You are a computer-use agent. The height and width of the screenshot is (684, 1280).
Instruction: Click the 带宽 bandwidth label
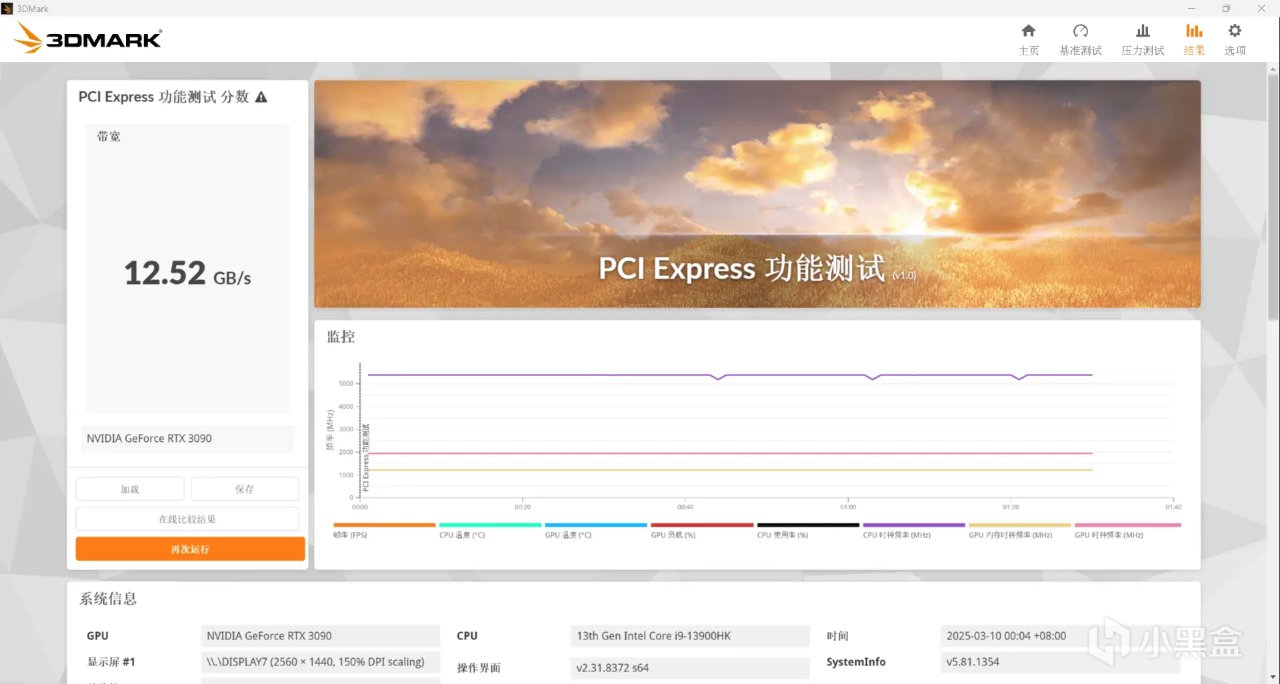click(x=108, y=137)
